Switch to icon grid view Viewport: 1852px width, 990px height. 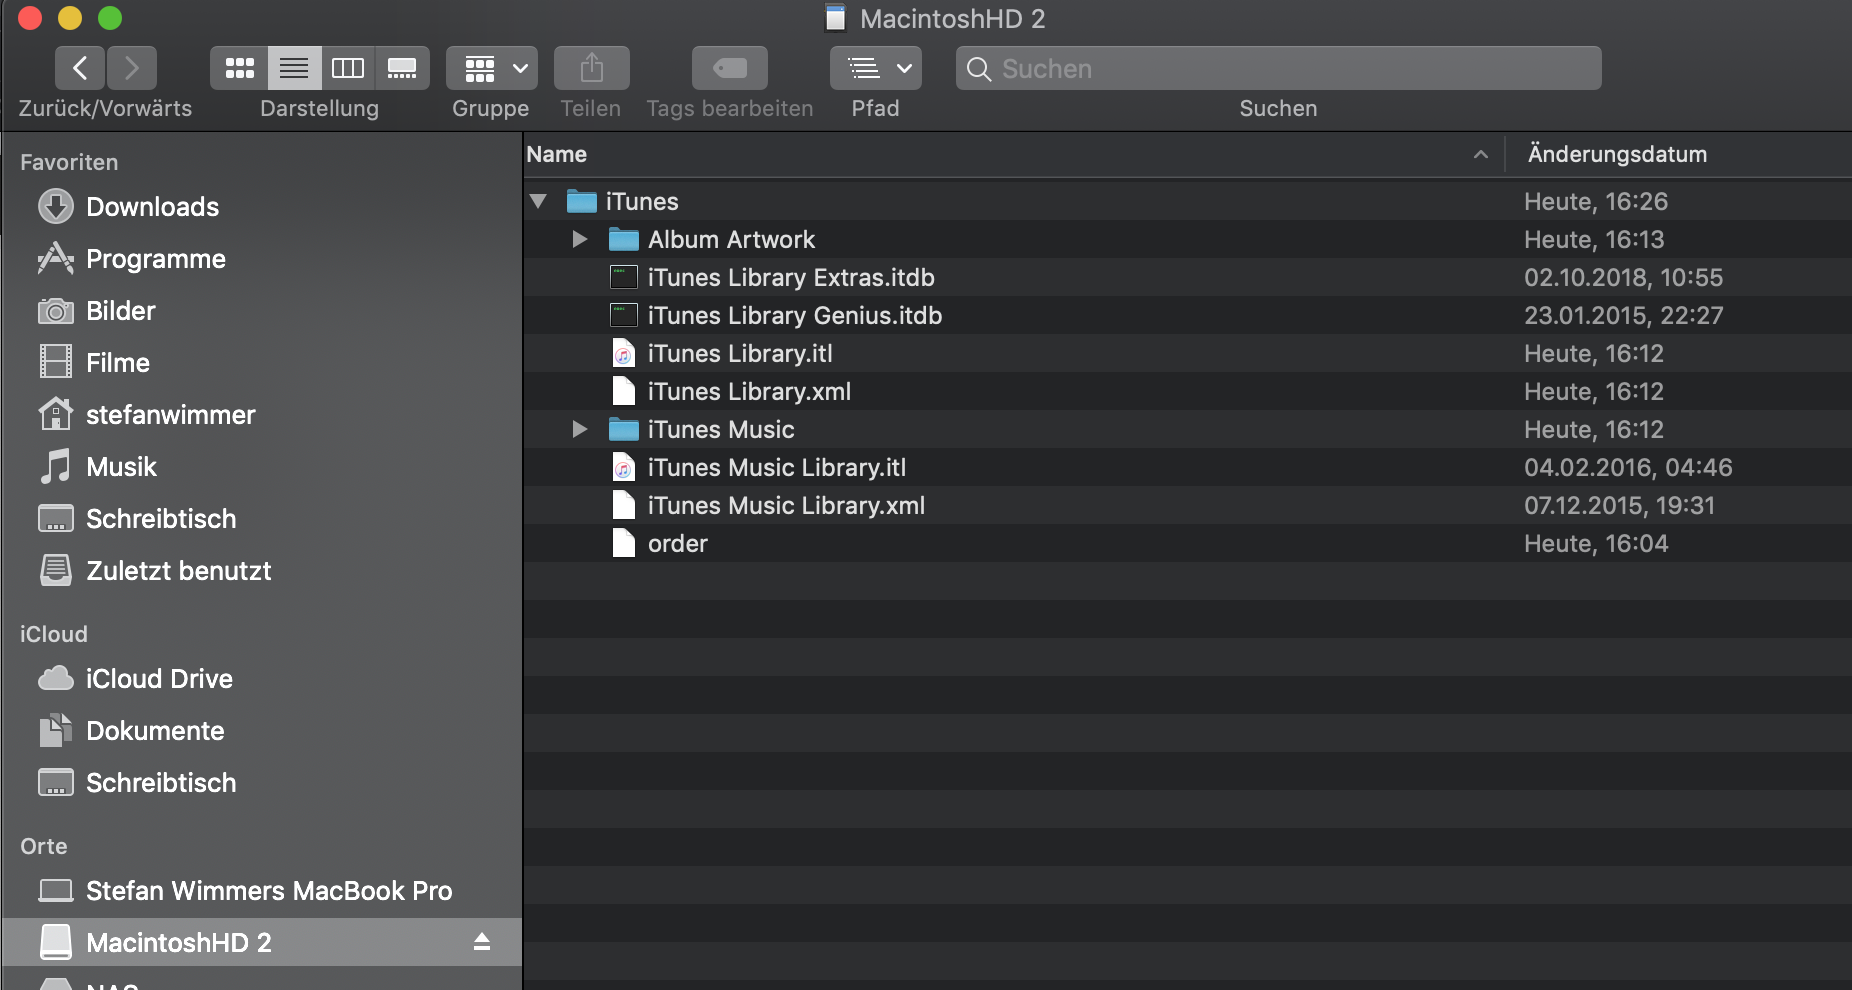tap(239, 68)
